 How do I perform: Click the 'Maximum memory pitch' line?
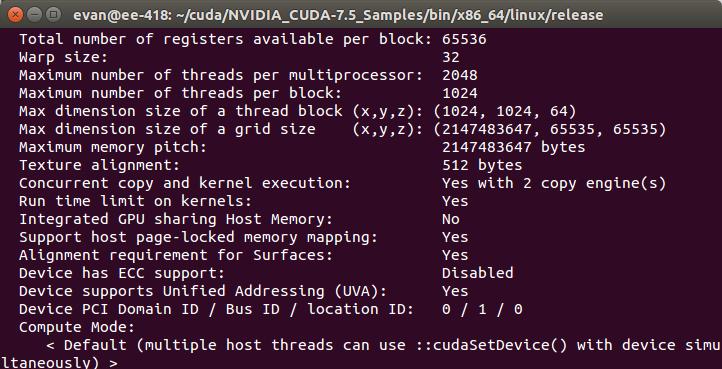302,147
